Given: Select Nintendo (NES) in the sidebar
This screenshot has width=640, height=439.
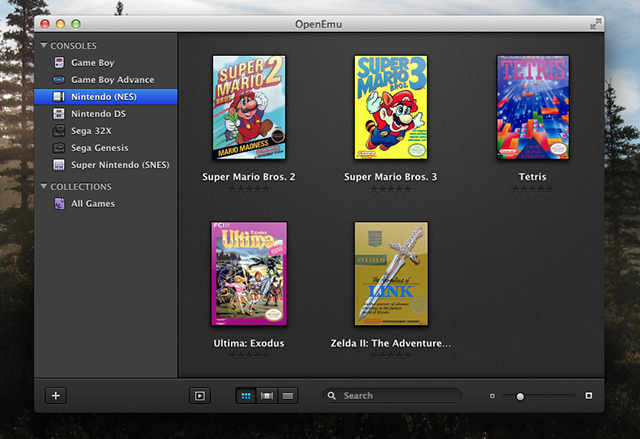Looking at the screenshot, I should tap(106, 97).
